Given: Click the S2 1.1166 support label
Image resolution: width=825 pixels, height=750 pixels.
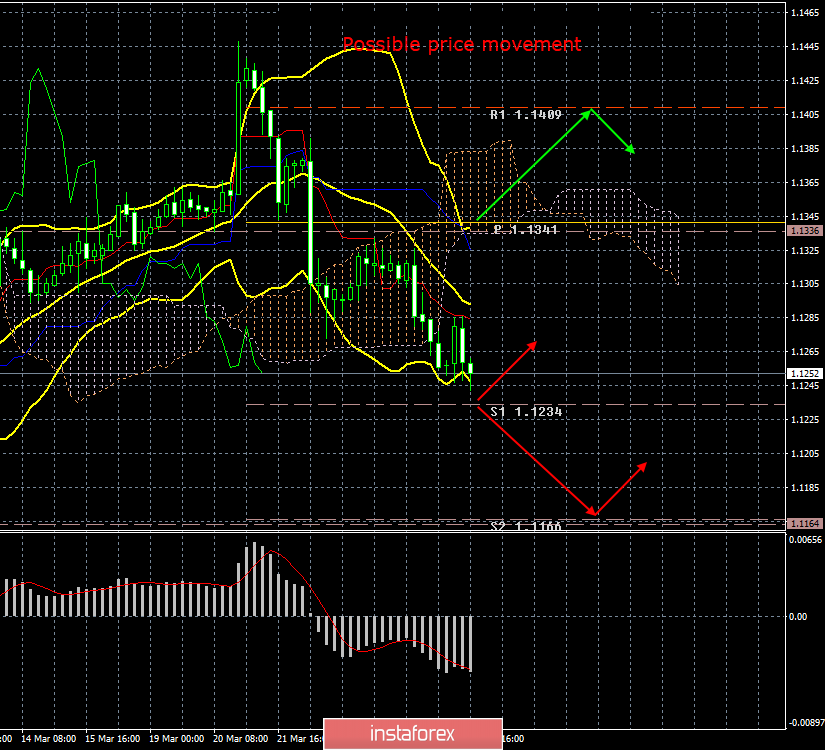Looking at the screenshot, I should [526, 526].
